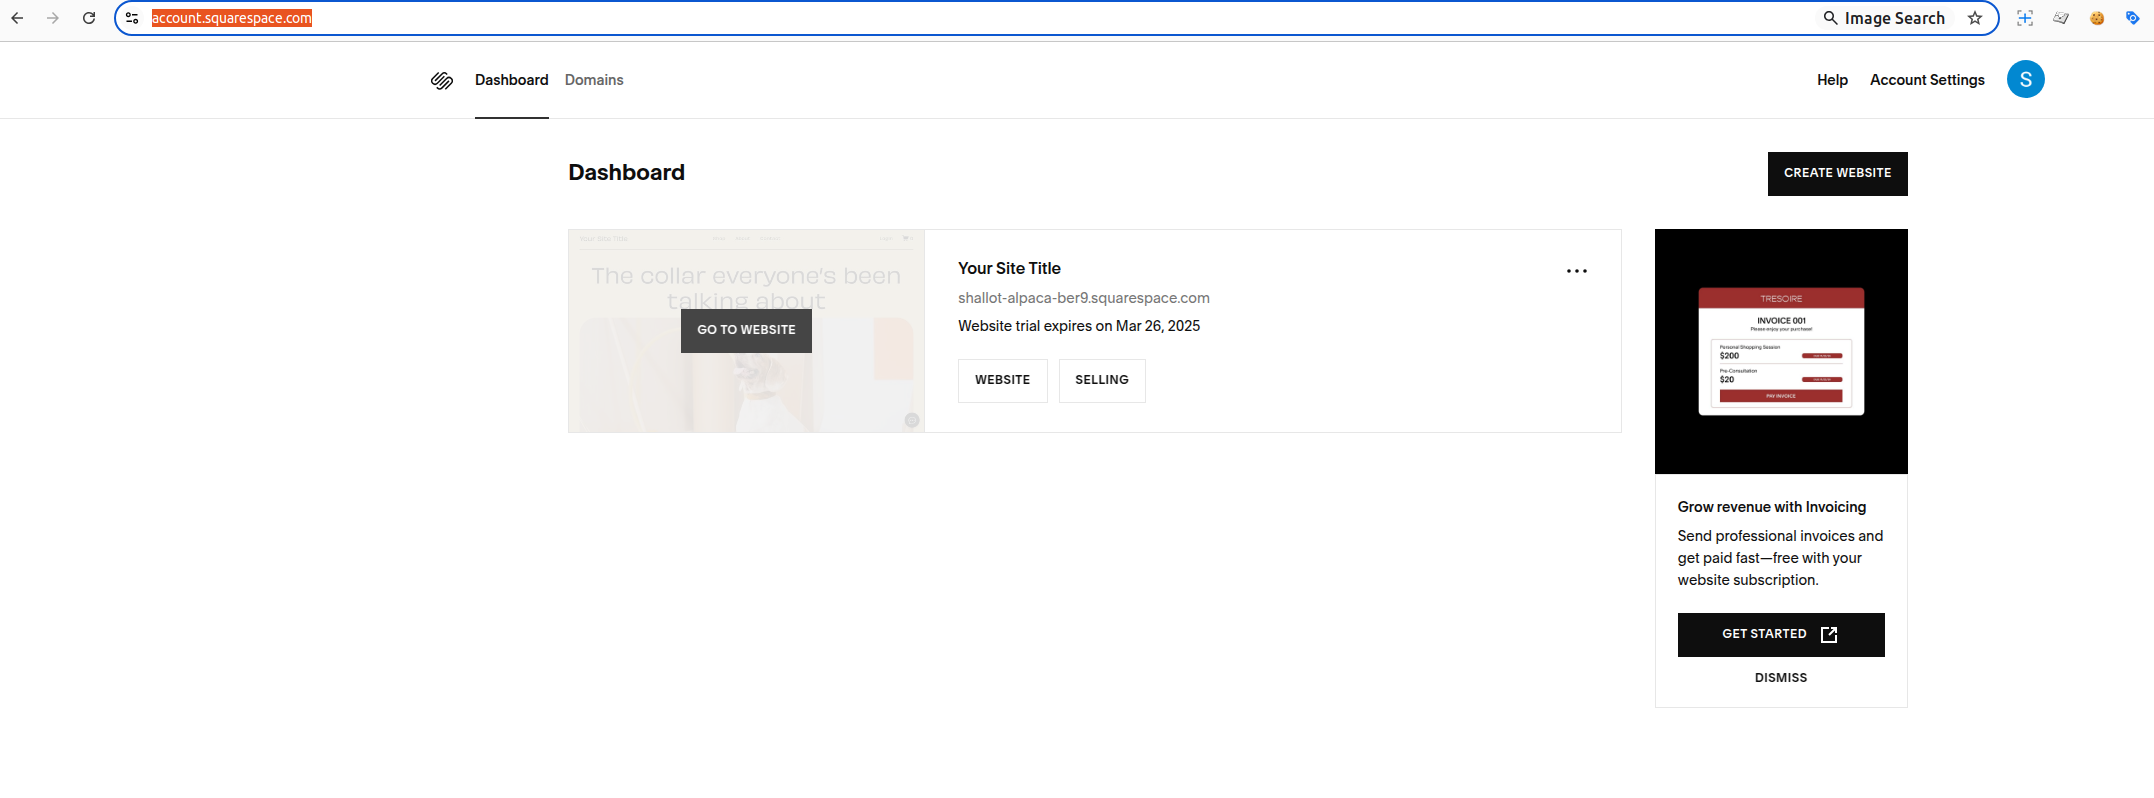
Task: Bookmark this page with star icon
Action: pos(1975,18)
